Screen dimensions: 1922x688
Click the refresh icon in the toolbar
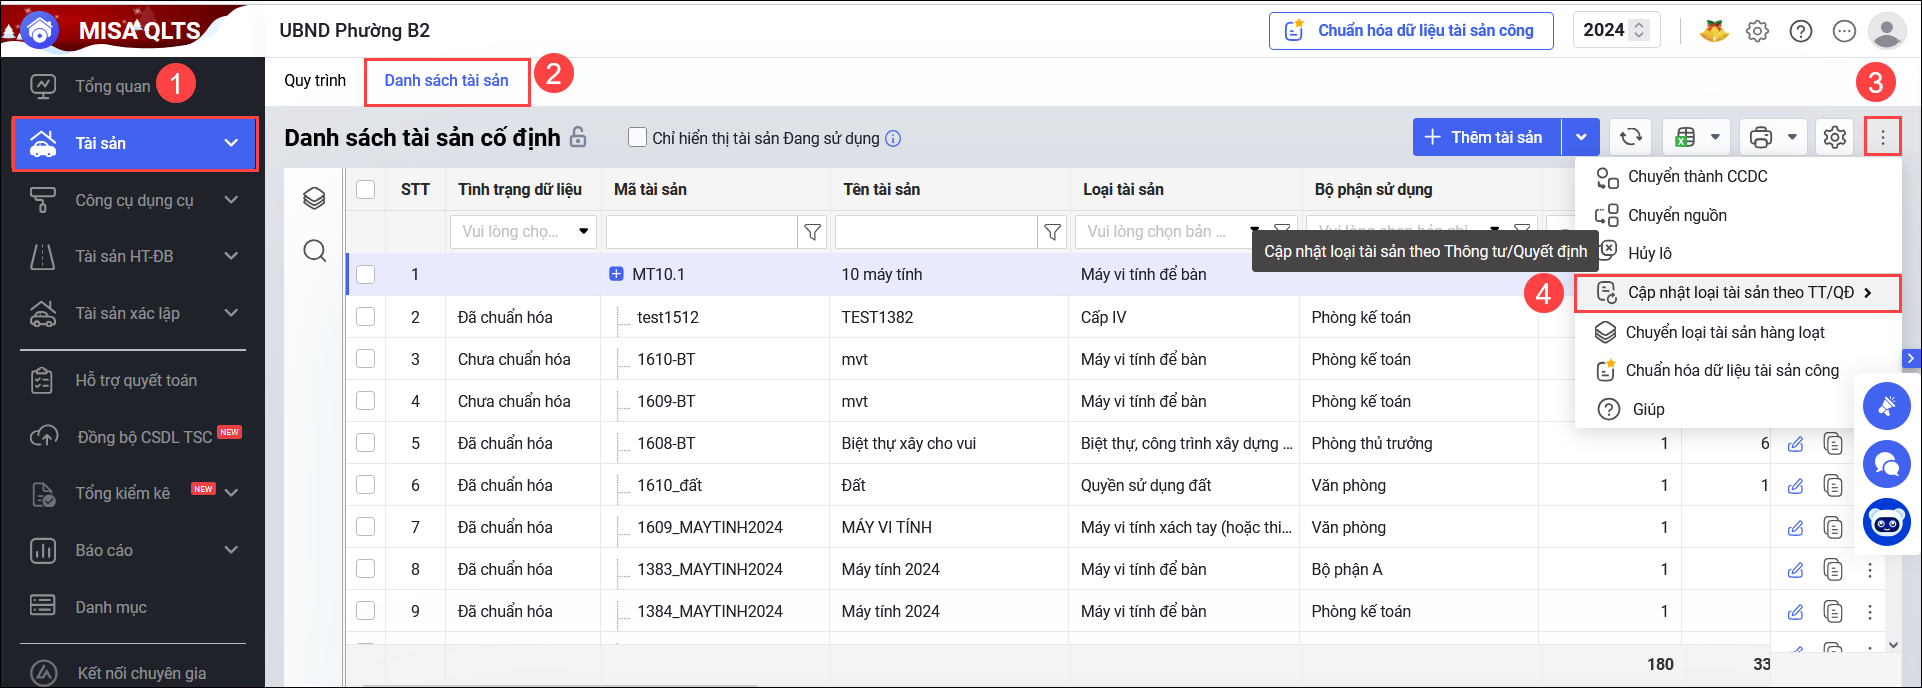[x=1630, y=137]
